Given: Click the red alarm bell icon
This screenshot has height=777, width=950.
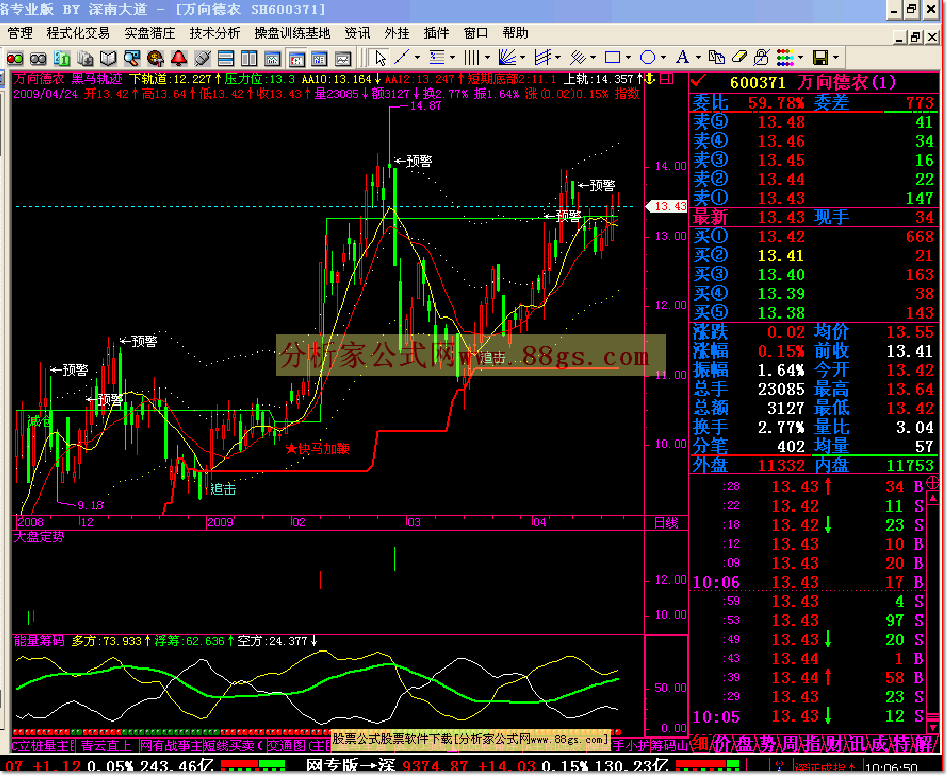Looking at the screenshot, I should point(179,58).
